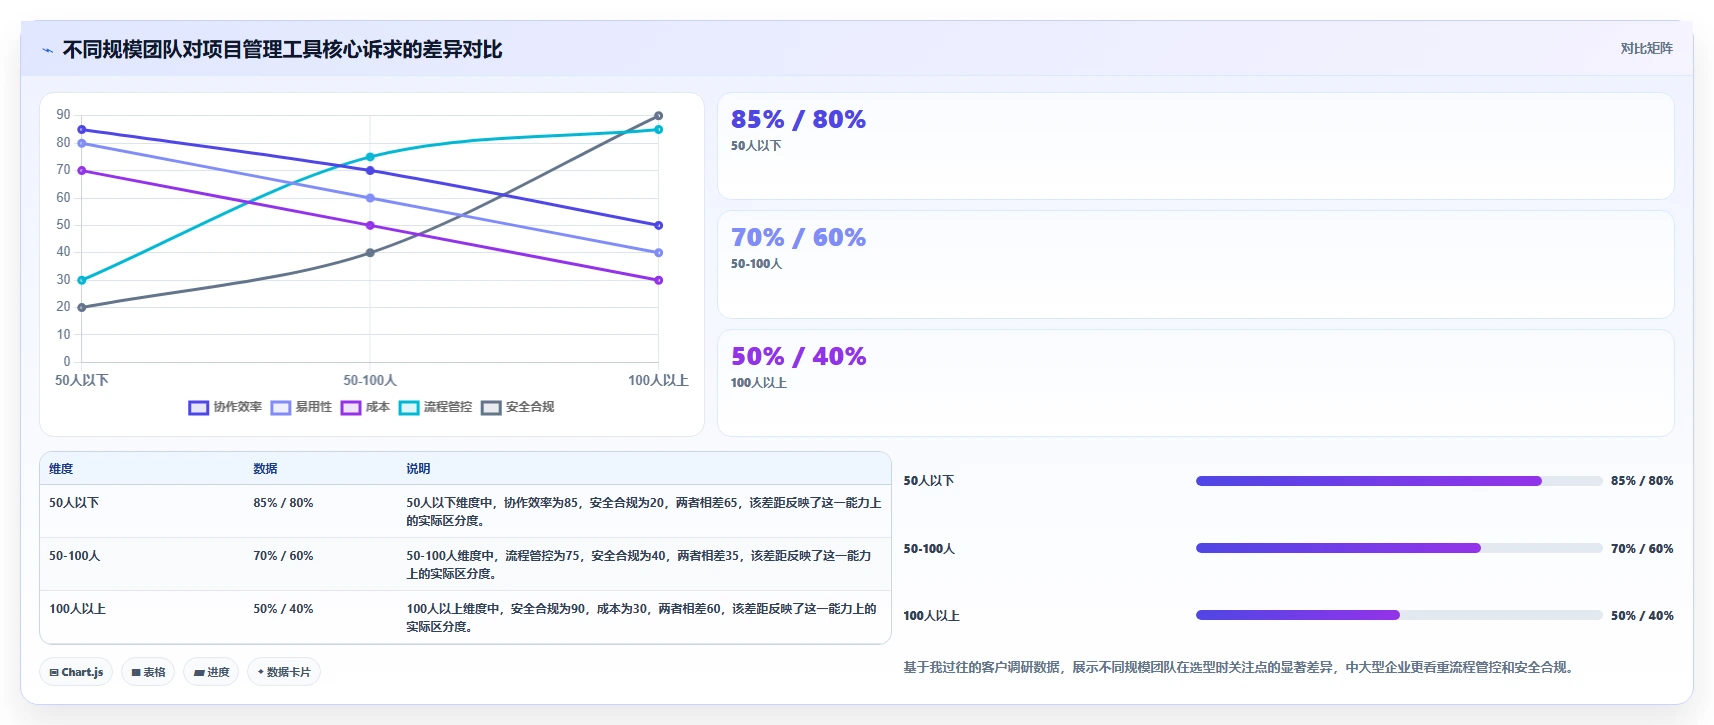Click the 维度 column header
The width and height of the screenshot is (1714, 725).
pyautogui.click(x=61, y=469)
